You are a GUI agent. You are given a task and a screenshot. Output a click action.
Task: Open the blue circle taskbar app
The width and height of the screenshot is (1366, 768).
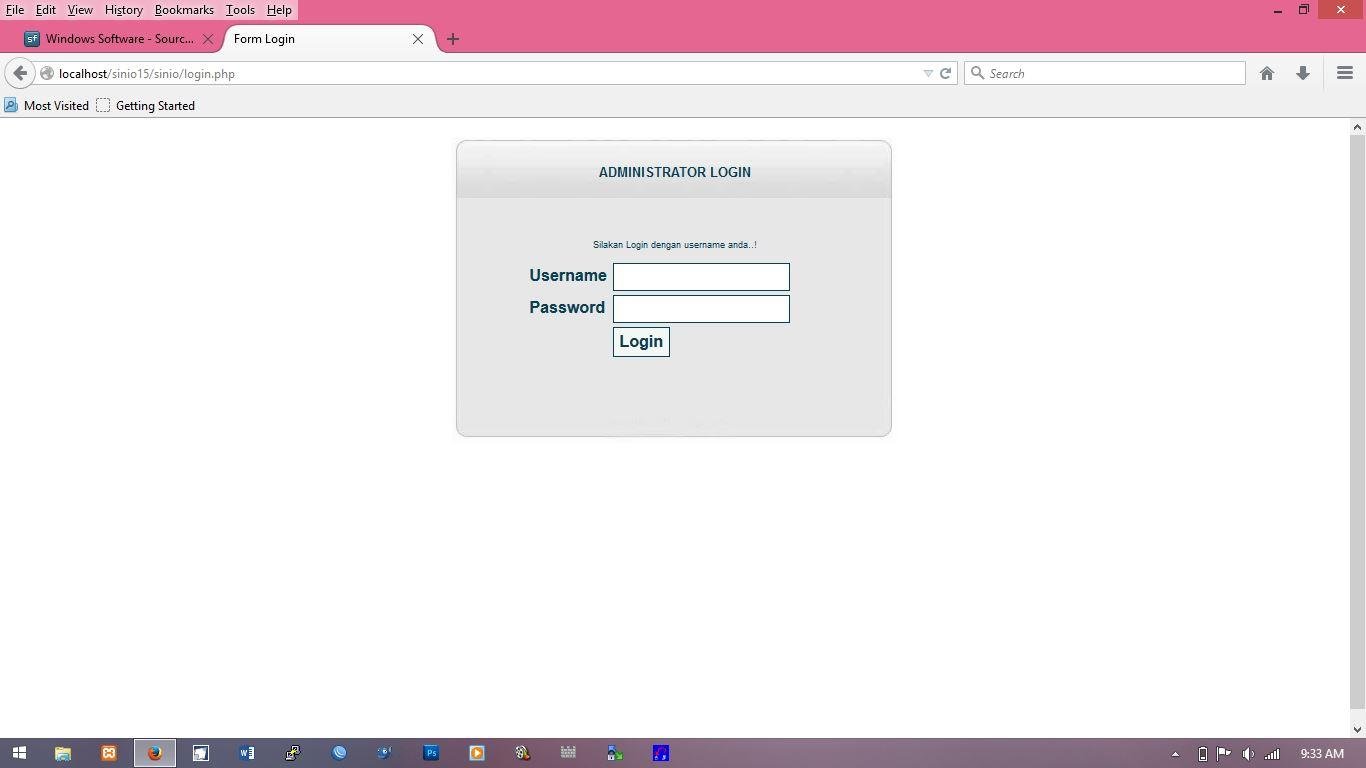(339, 753)
